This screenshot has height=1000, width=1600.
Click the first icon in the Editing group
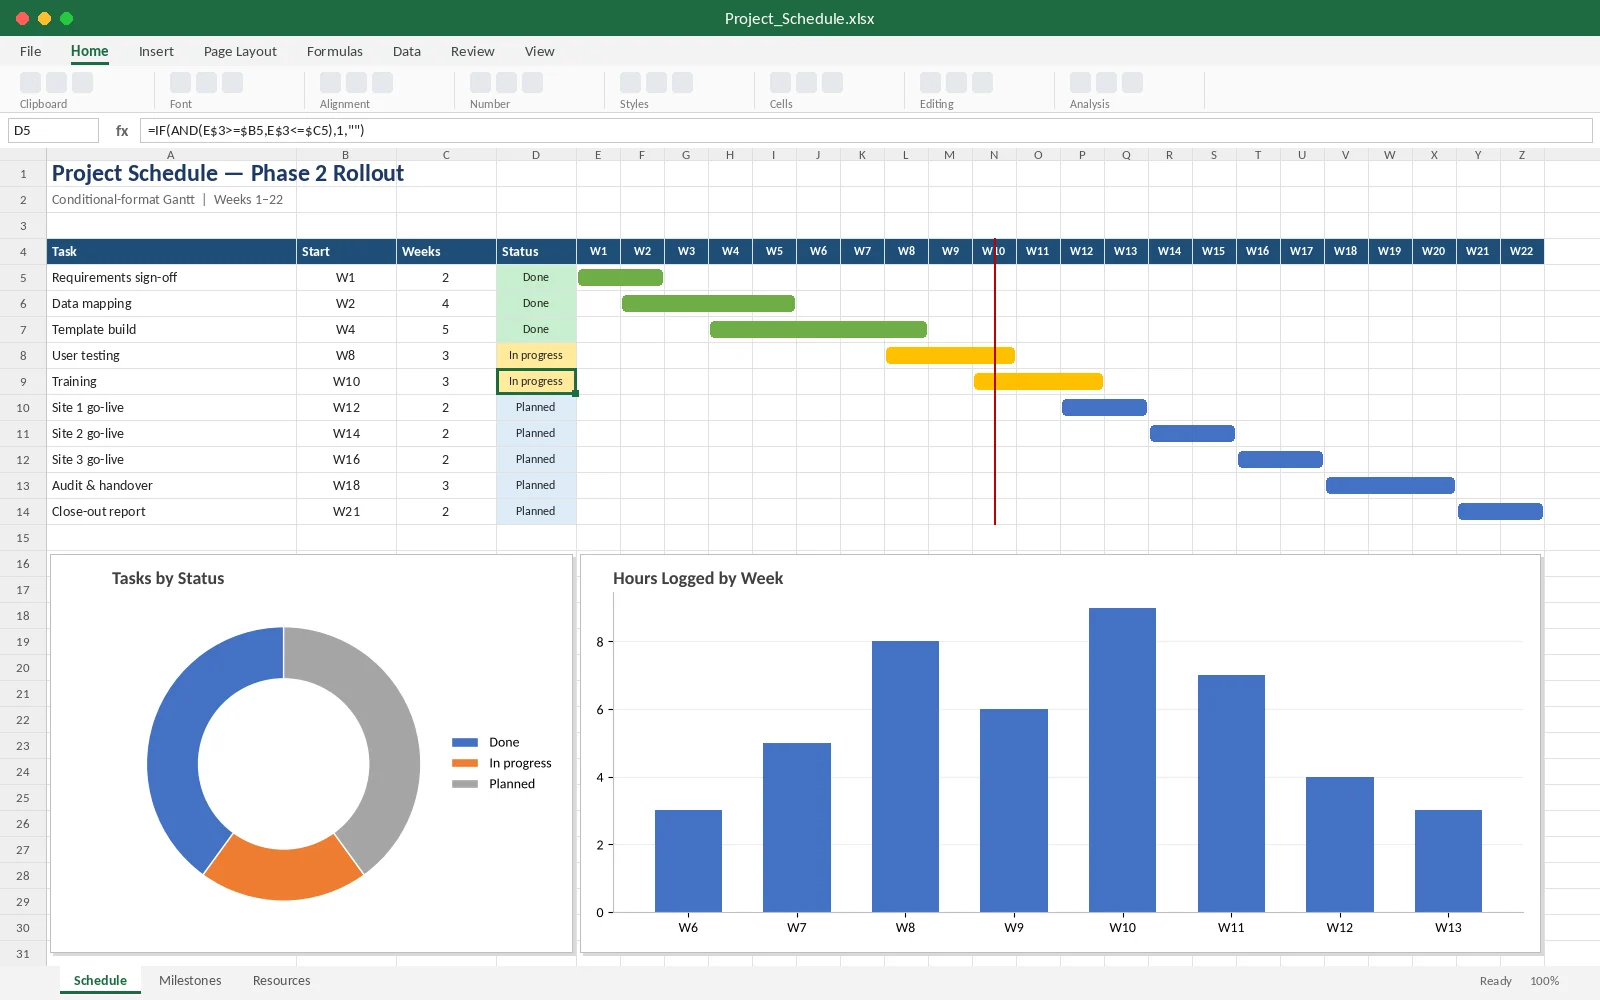pos(931,83)
